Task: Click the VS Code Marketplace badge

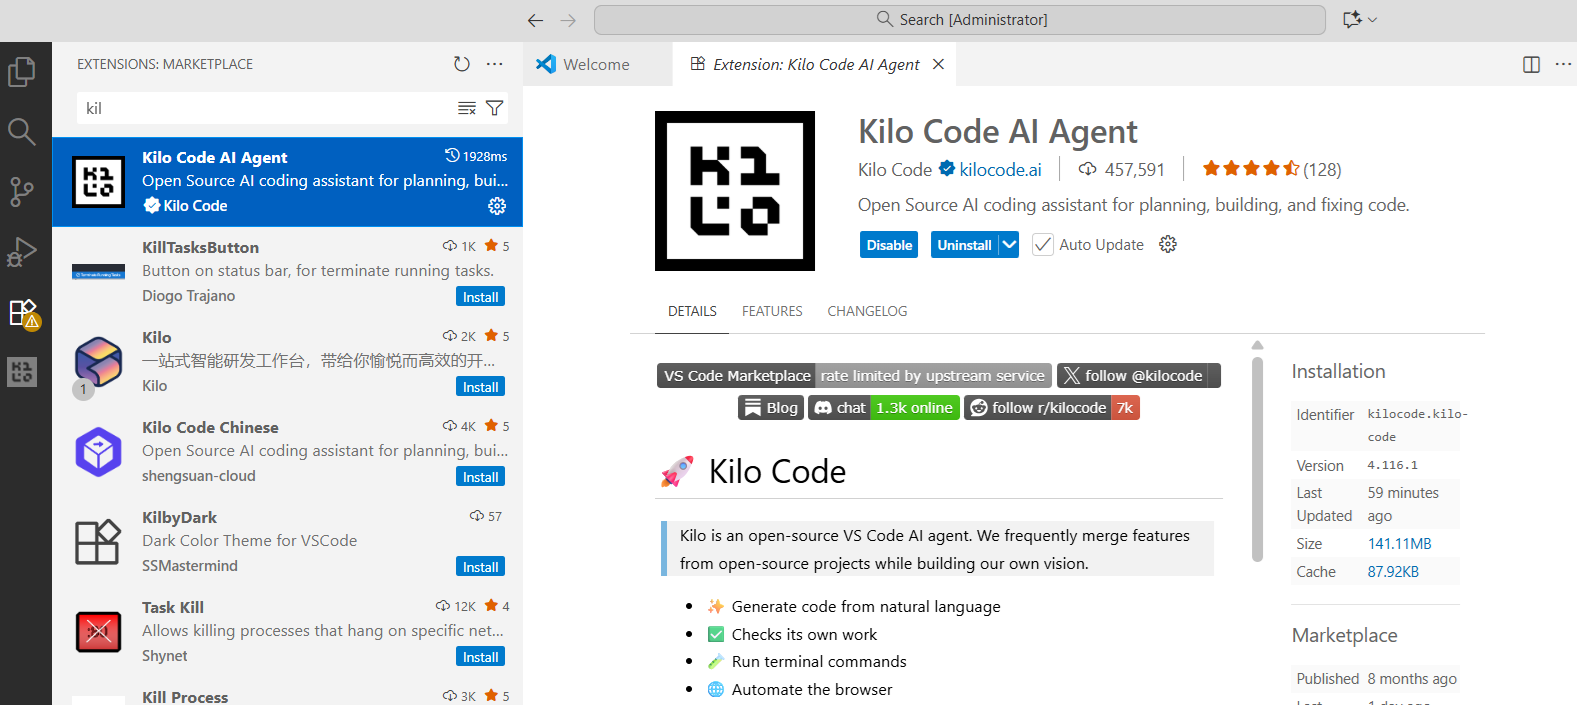Action: pos(854,376)
